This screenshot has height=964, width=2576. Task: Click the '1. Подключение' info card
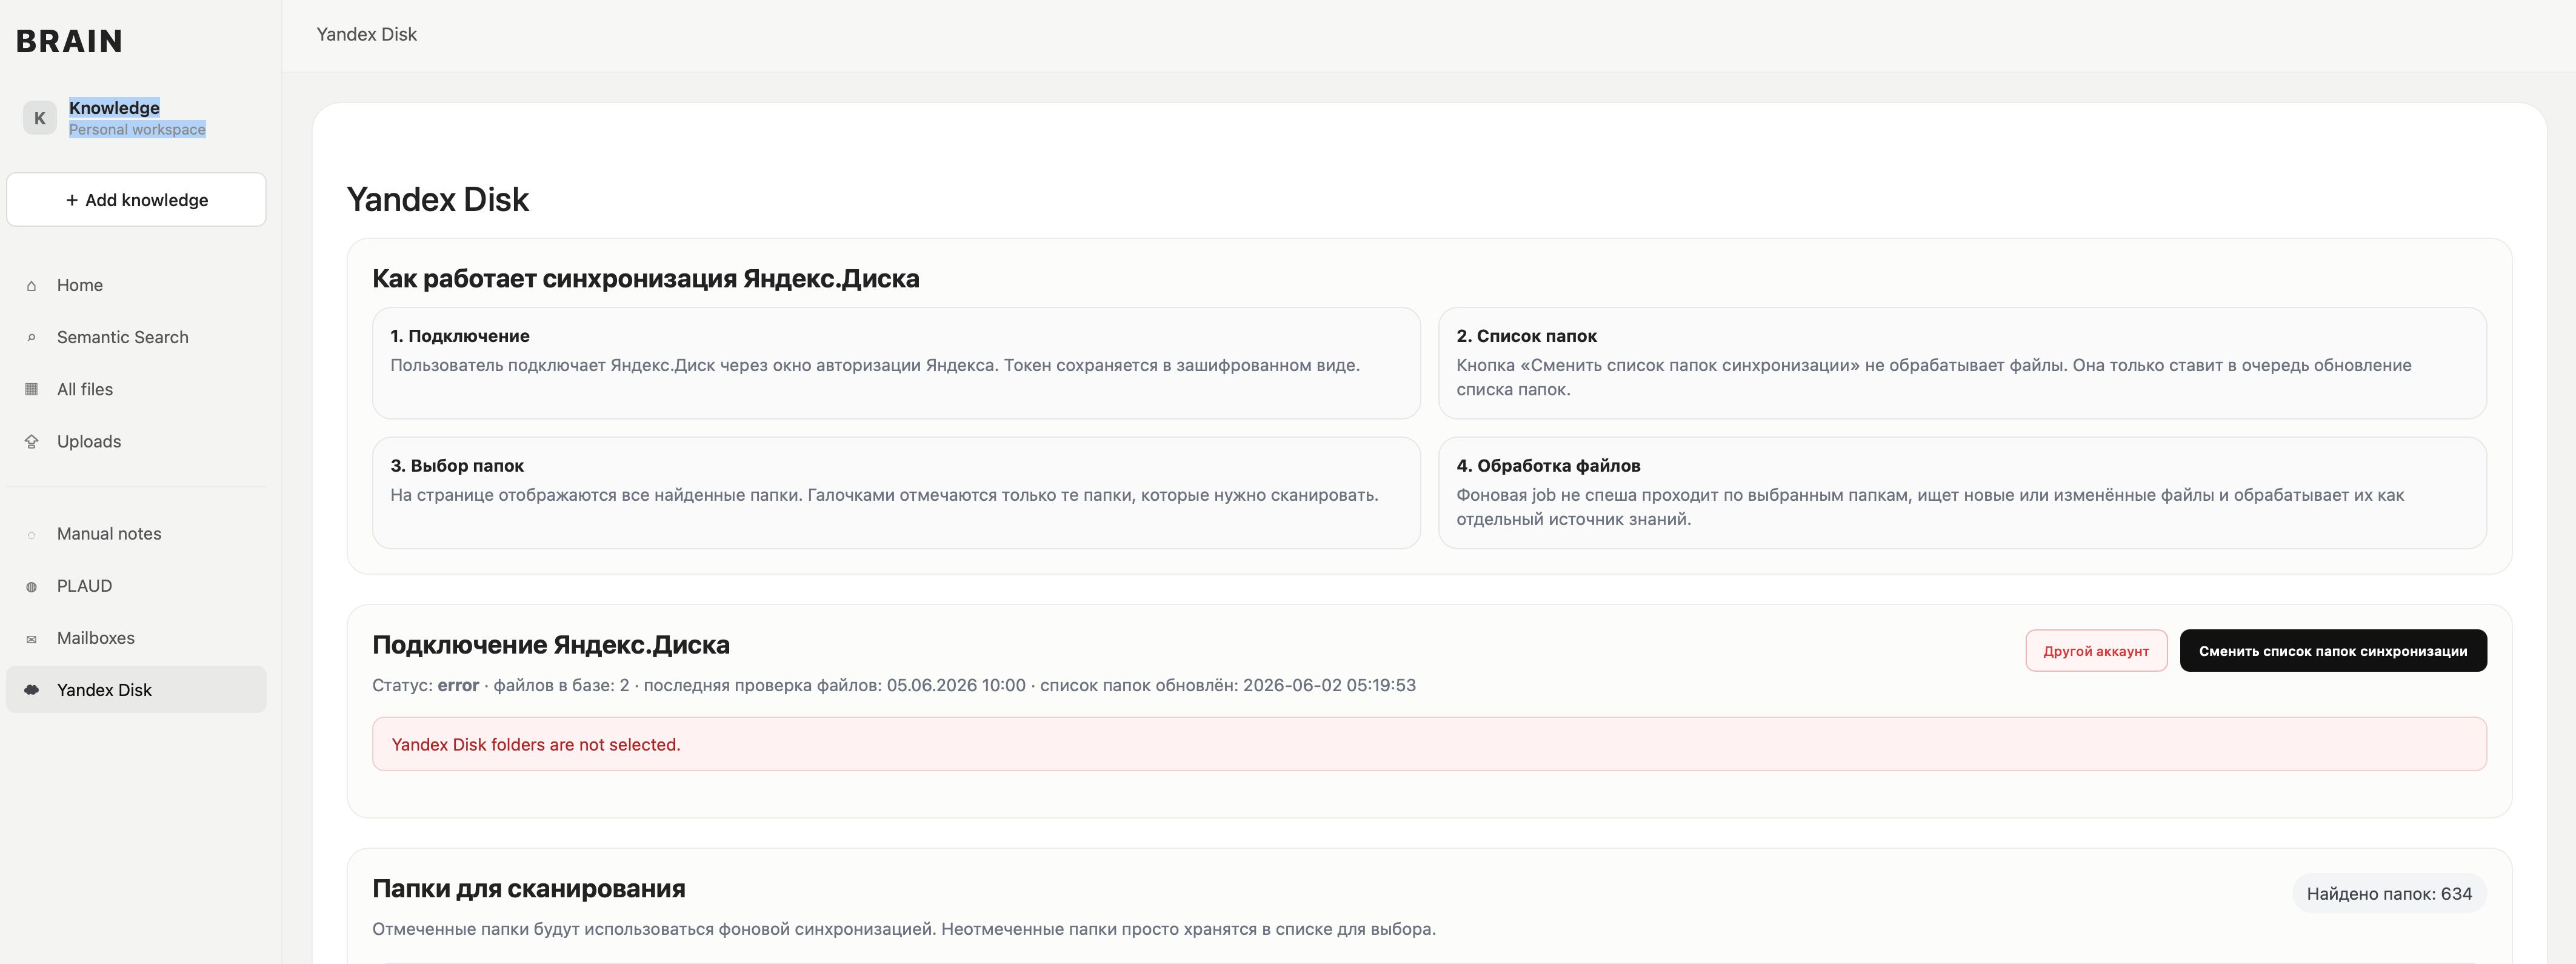tap(896, 363)
